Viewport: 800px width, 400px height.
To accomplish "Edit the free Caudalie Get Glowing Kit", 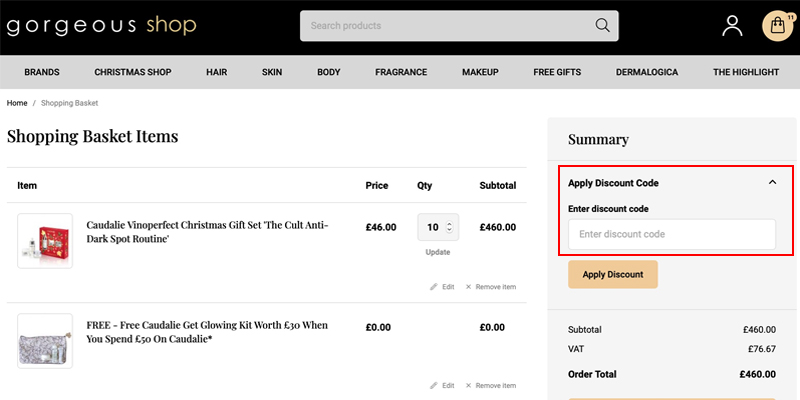I will pos(442,386).
